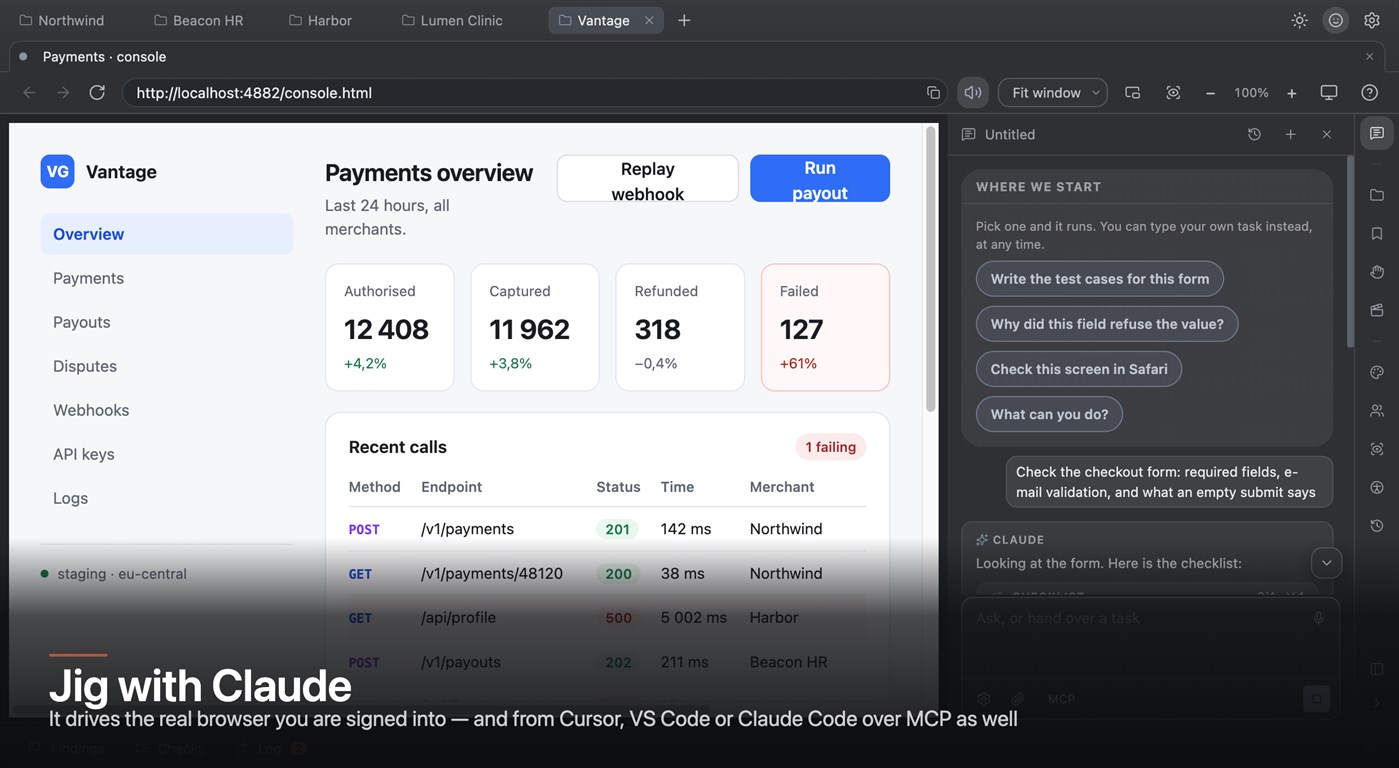
Task: Run 'Why did this field refuse the value?'
Action: (1107, 324)
